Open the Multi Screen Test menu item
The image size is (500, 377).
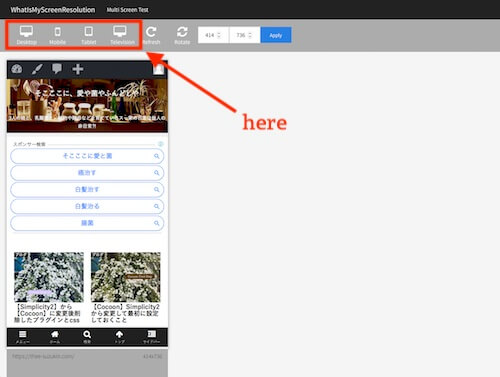click(127, 10)
